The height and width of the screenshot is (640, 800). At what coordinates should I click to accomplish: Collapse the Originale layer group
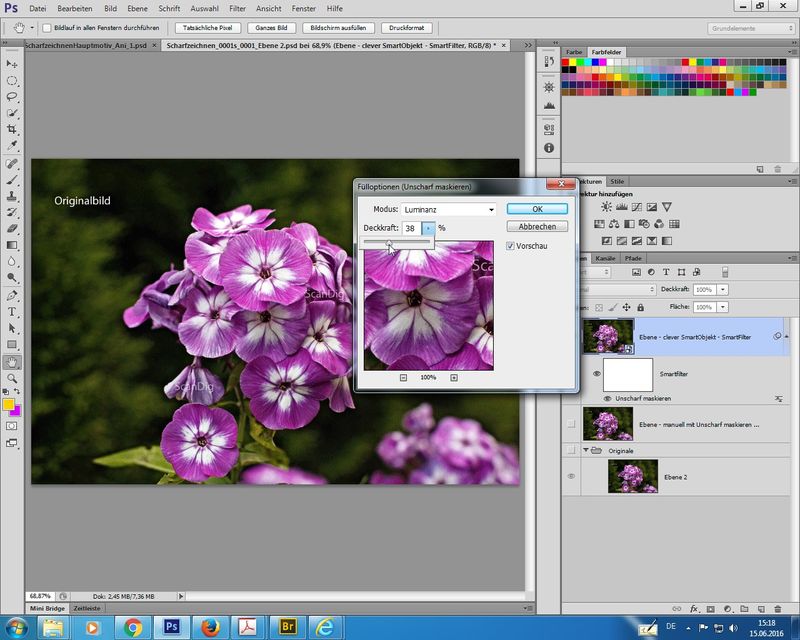tap(587, 451)
